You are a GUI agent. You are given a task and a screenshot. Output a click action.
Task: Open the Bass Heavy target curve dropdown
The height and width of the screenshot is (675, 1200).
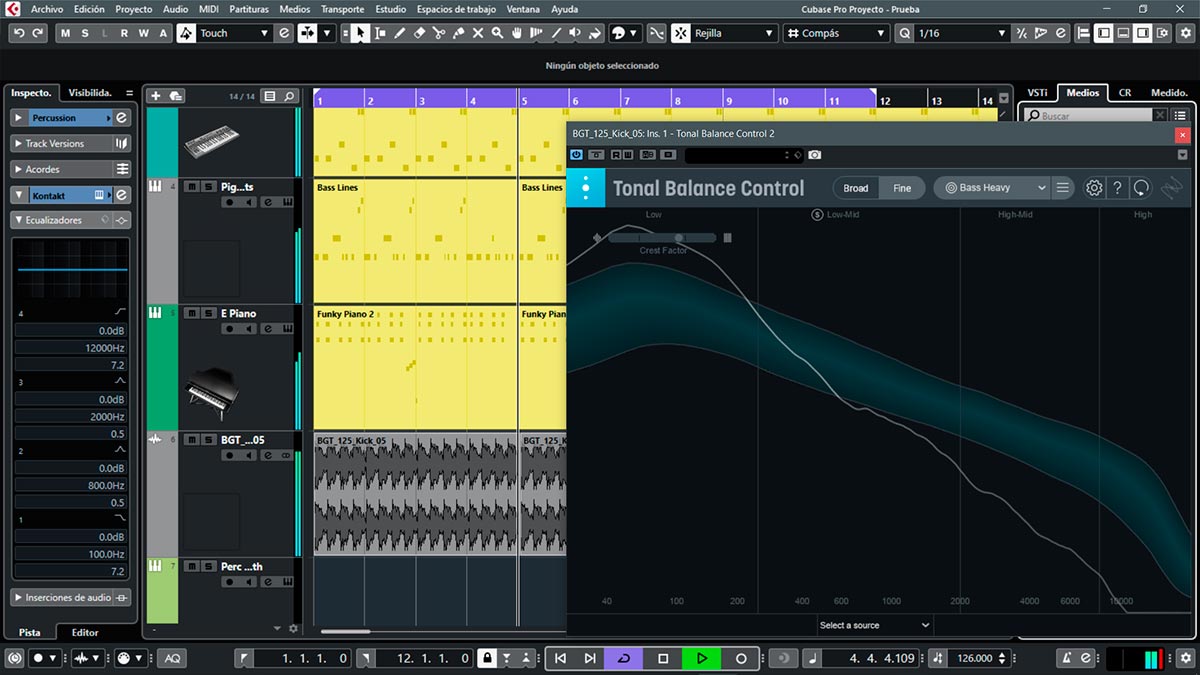(x=992, y=187)
